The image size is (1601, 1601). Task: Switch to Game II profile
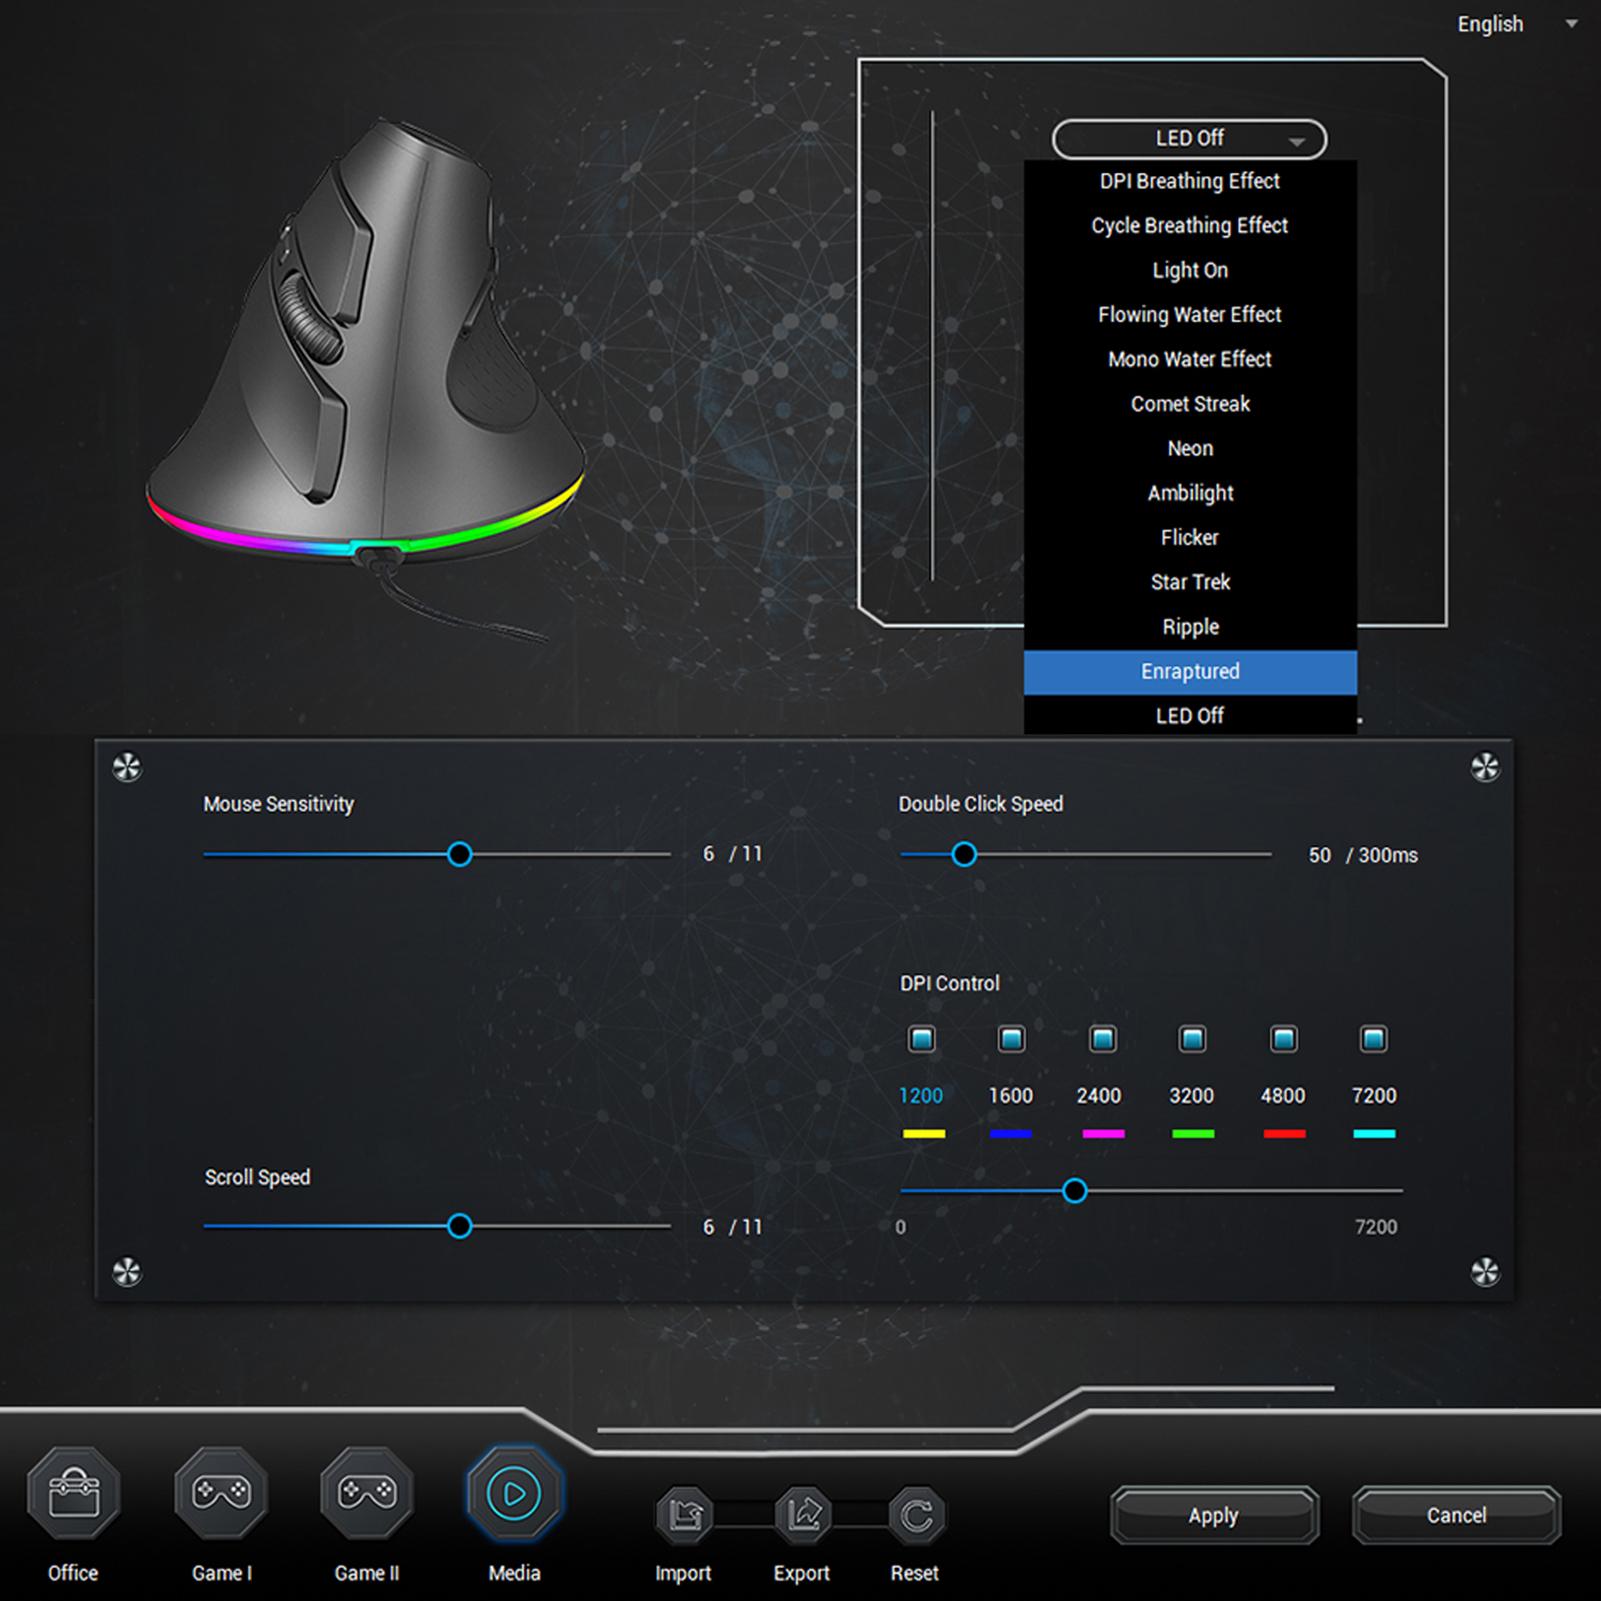point(367,1493)
